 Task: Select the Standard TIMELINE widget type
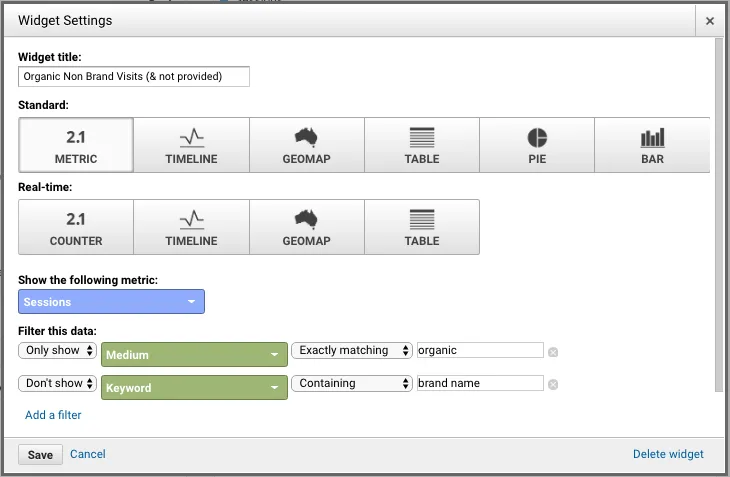coord(191,145)
